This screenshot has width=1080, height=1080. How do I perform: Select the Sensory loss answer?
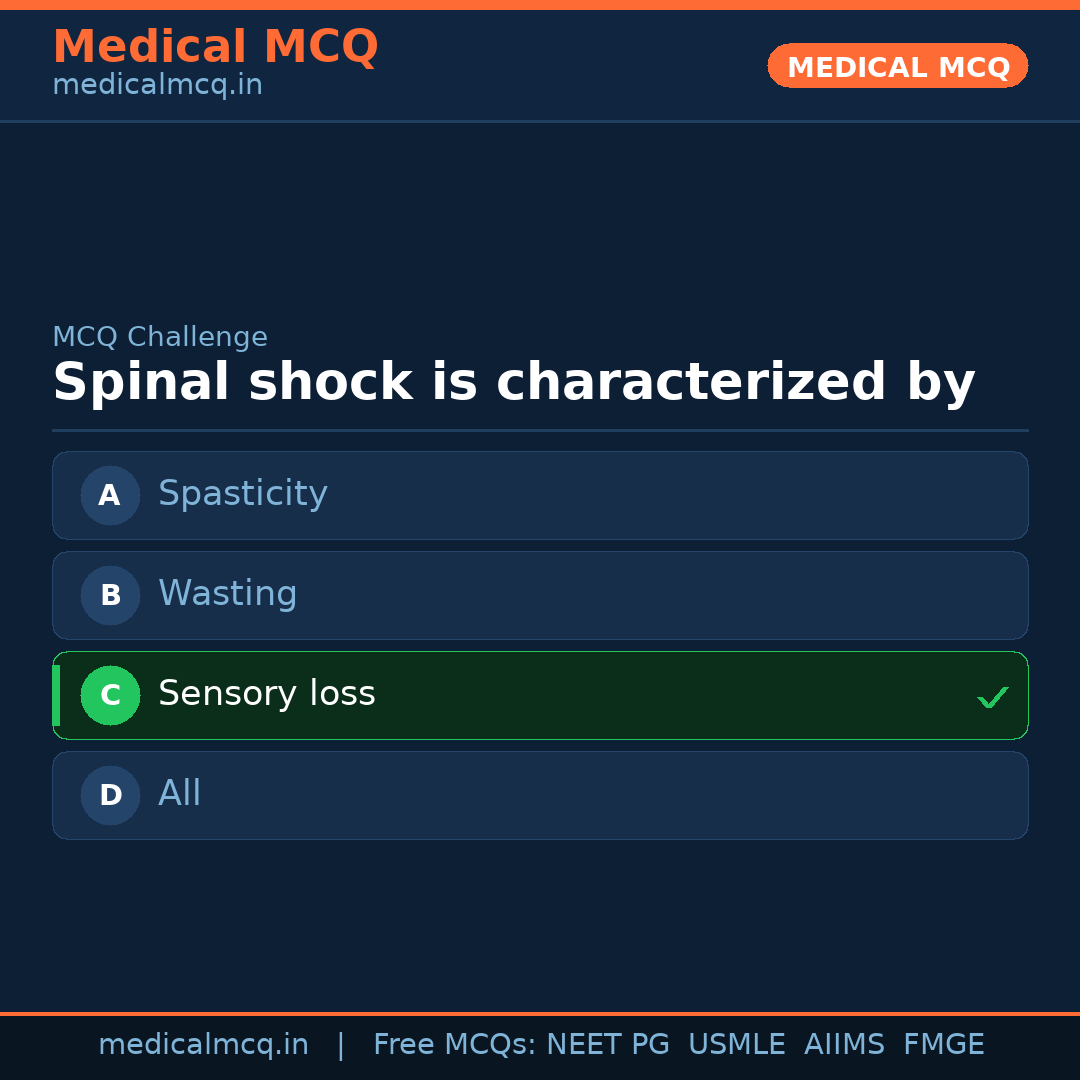(x=540, y=695)
